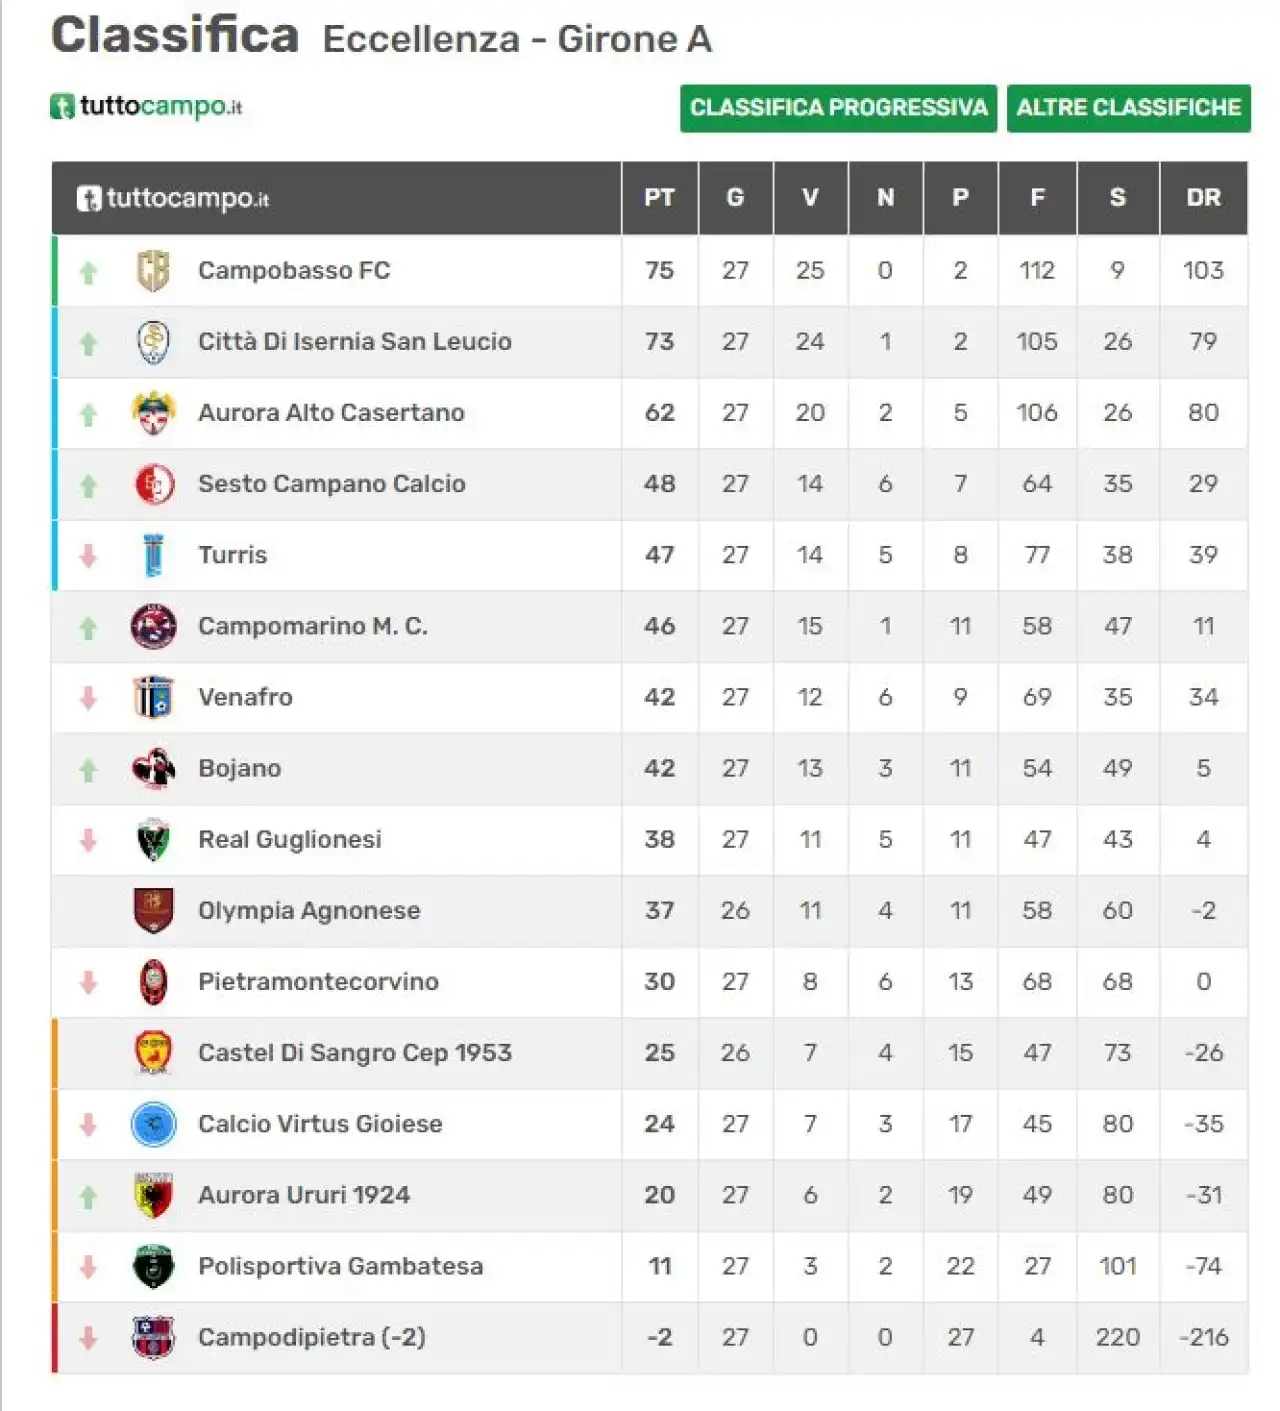This screenshot has height=1411, width=1280.
Task: Click the Città Di Isernia San Leucio crest
Action: point(153,342)
